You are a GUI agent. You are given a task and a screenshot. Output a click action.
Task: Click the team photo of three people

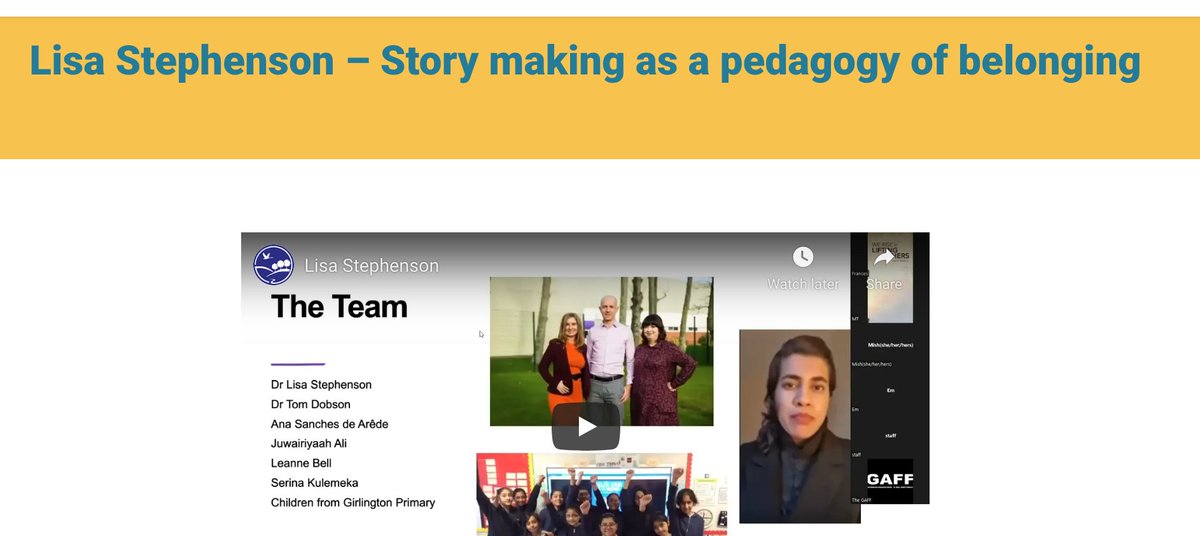[601, 351]
